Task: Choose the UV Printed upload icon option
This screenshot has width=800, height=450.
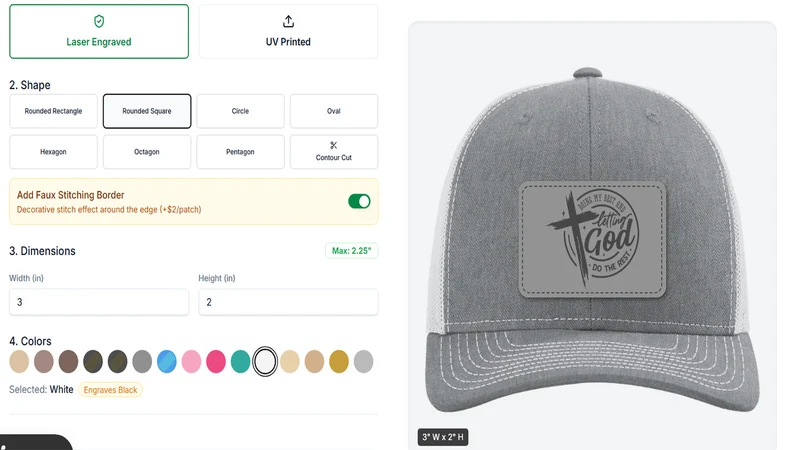Action: [288, 32]
